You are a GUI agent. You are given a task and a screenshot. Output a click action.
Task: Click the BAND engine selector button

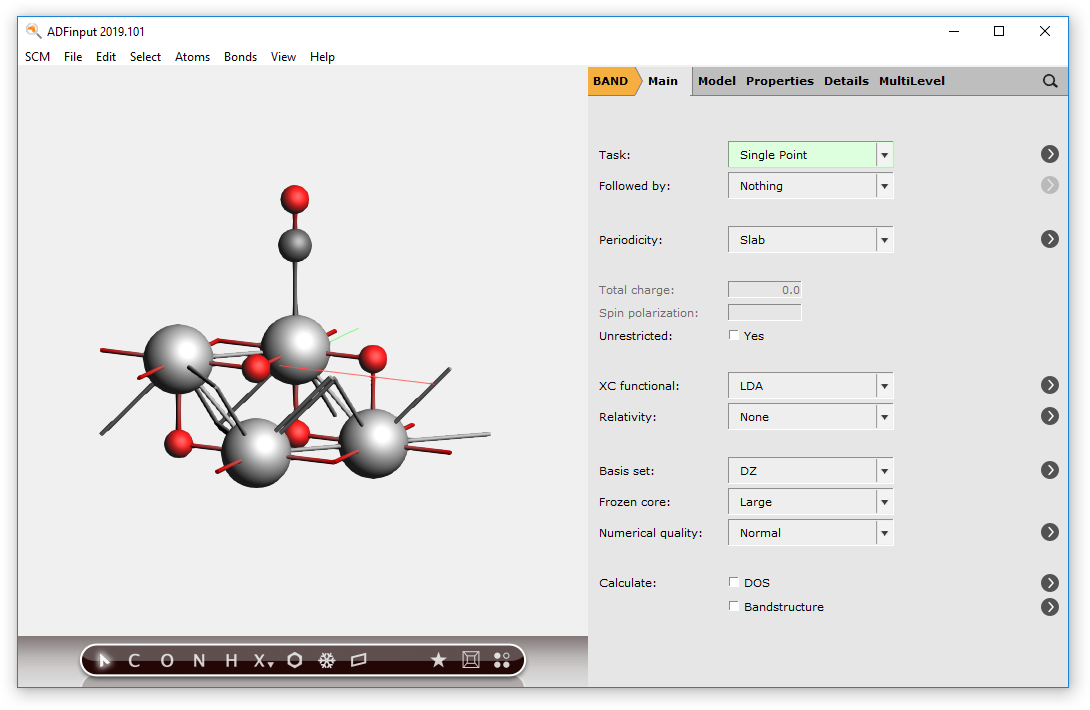(x=612, y=81)
